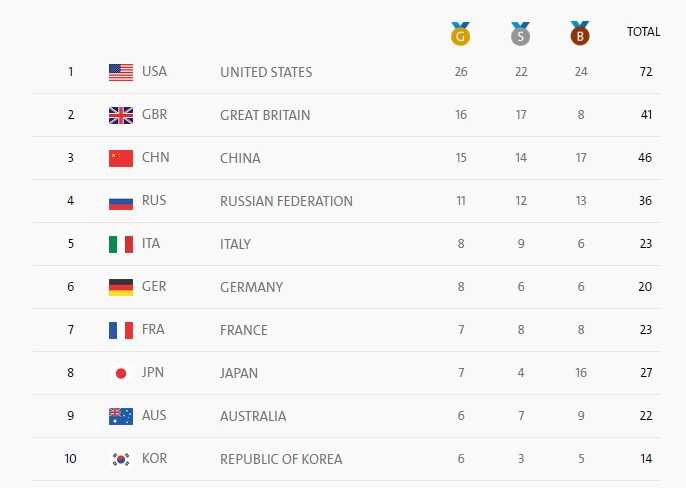Screen dimensions: 686x488
Task: Click the TOTAL column header
Action: pos(643,32)
